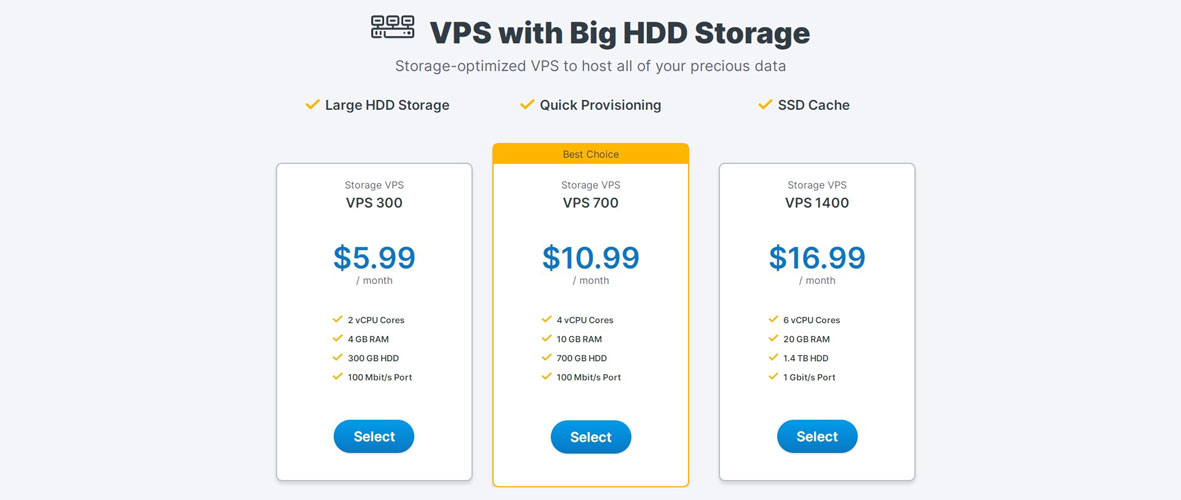This screenshot has height=500, width=1181.
Task: Click the Best Choice banner
Action: (591, 154)
